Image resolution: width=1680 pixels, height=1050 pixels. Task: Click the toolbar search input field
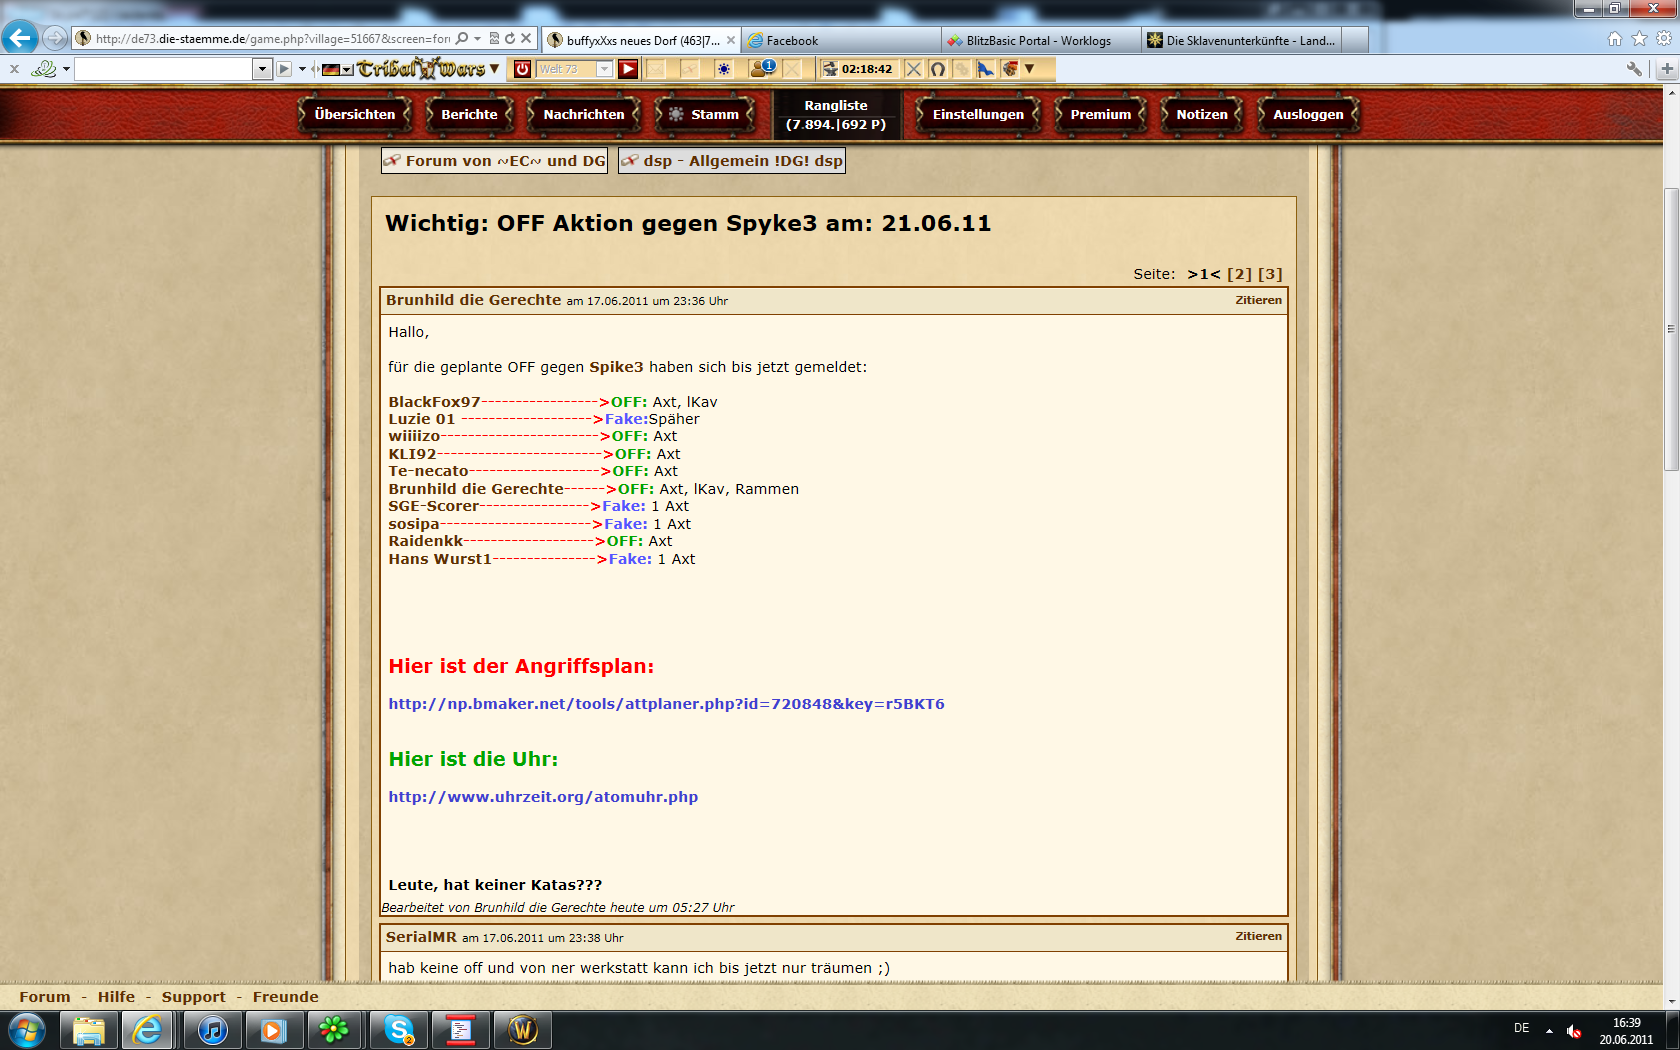(x=163, y=69)
